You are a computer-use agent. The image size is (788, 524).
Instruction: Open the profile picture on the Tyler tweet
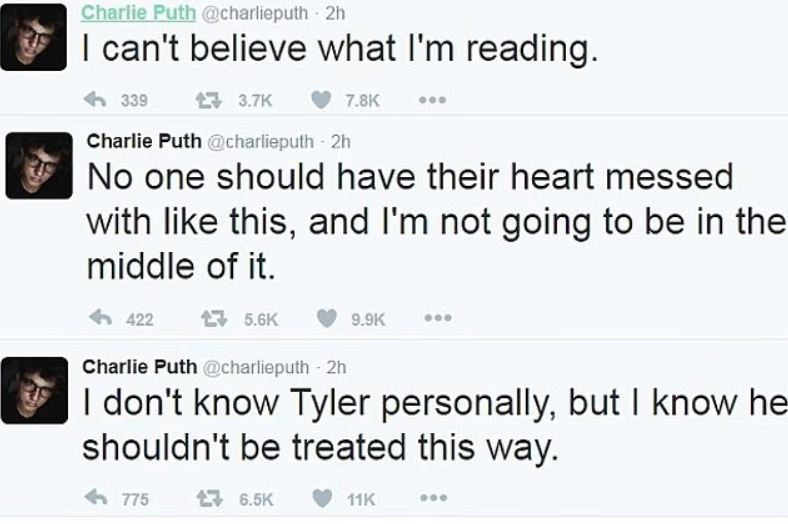click(x=34, y=390)
